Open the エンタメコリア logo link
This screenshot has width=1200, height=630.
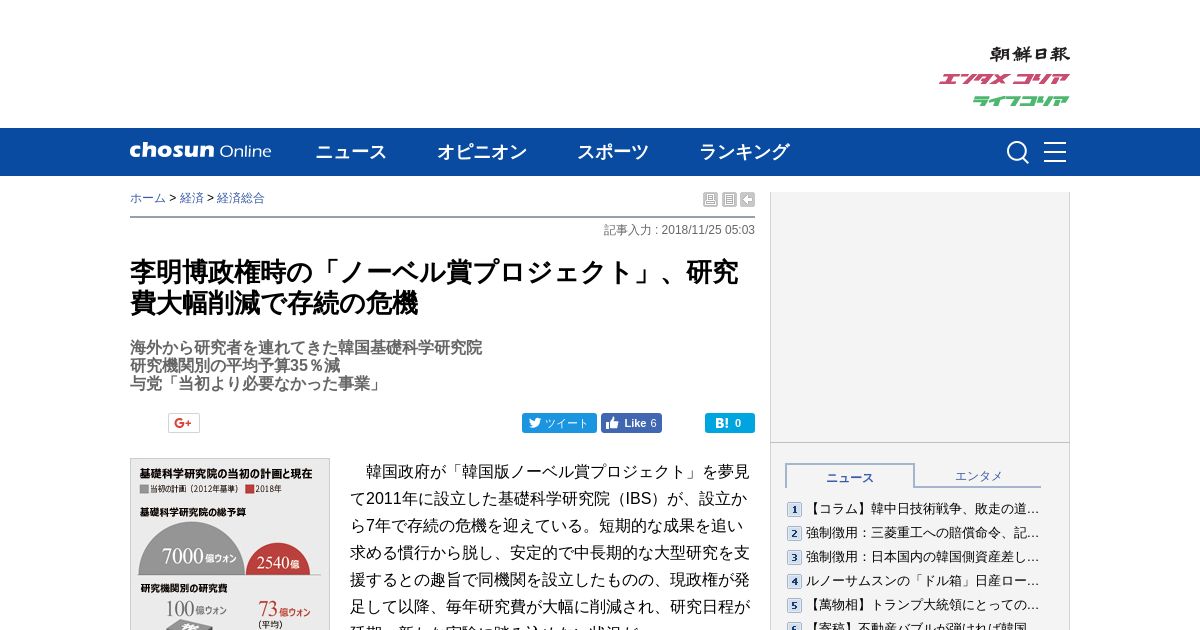pyautogui.click(x=1003, y=79)
